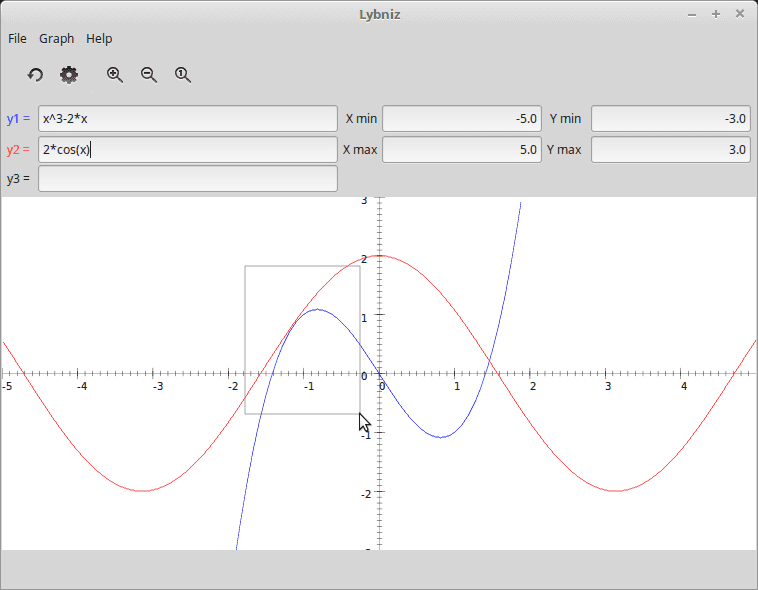Focus the Y max field showing 3.0
Viewport: 758px width, 590px height.
click(670, 150)
